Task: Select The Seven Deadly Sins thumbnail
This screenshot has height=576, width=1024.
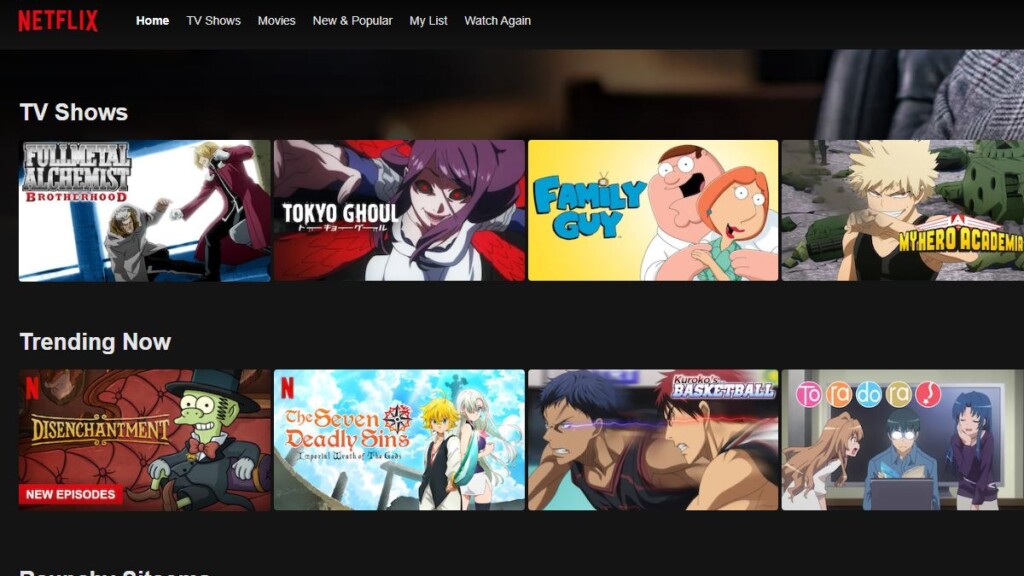Action: 399,440
